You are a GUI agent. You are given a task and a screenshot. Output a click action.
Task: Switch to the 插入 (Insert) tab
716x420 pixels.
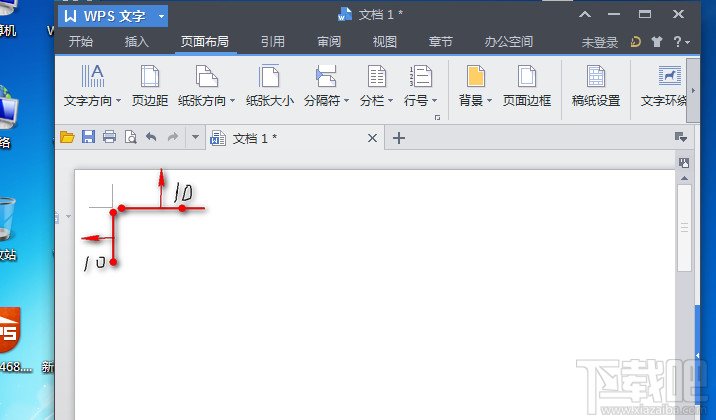click(x=137, y=42)
